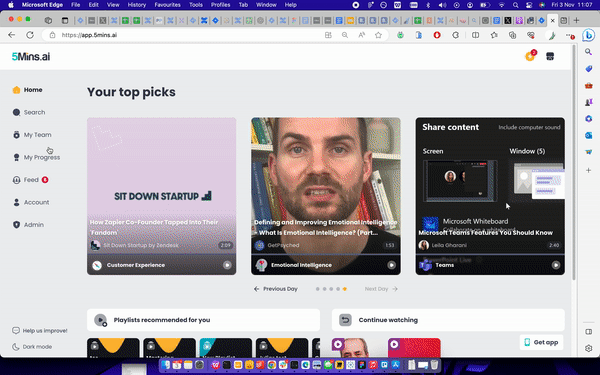Click the page vertical scrollbar
Viewport: 600px width, 375px height.
click(x=573, y=162)
